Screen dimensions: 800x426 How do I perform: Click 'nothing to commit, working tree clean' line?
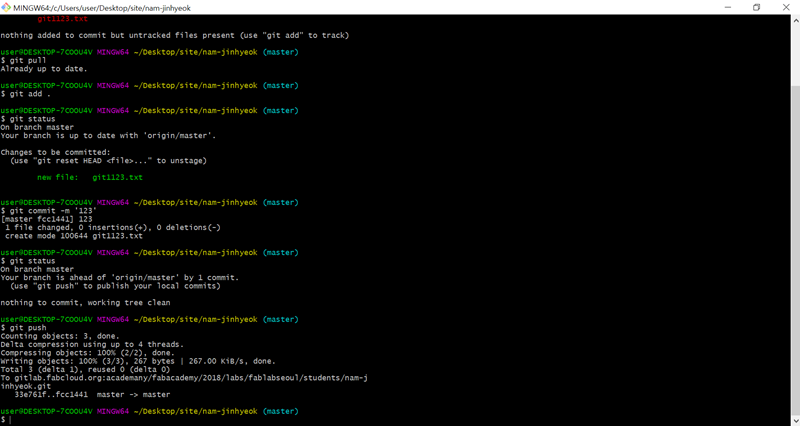[x=85, y=303]
